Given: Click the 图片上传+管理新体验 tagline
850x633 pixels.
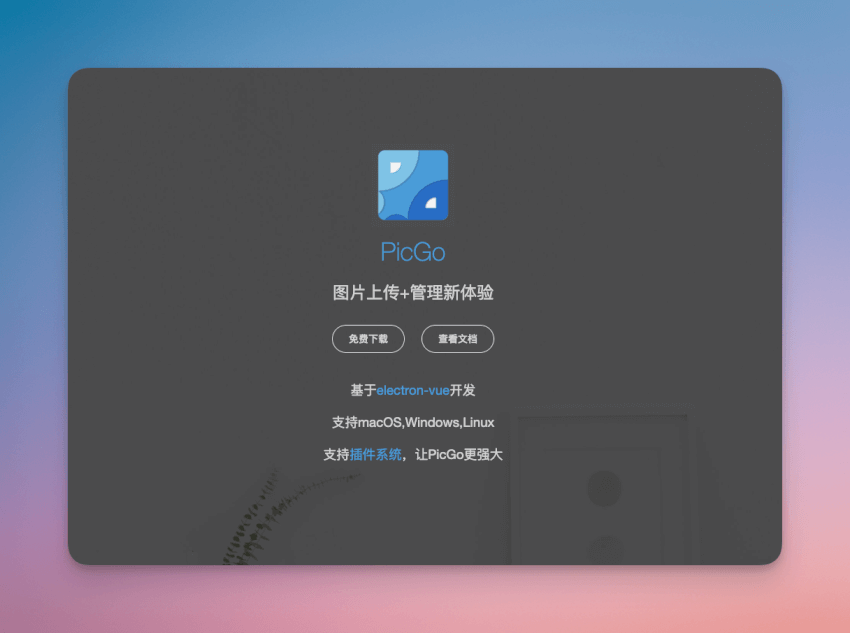Looking at the screenshot, I should [413, 293].
